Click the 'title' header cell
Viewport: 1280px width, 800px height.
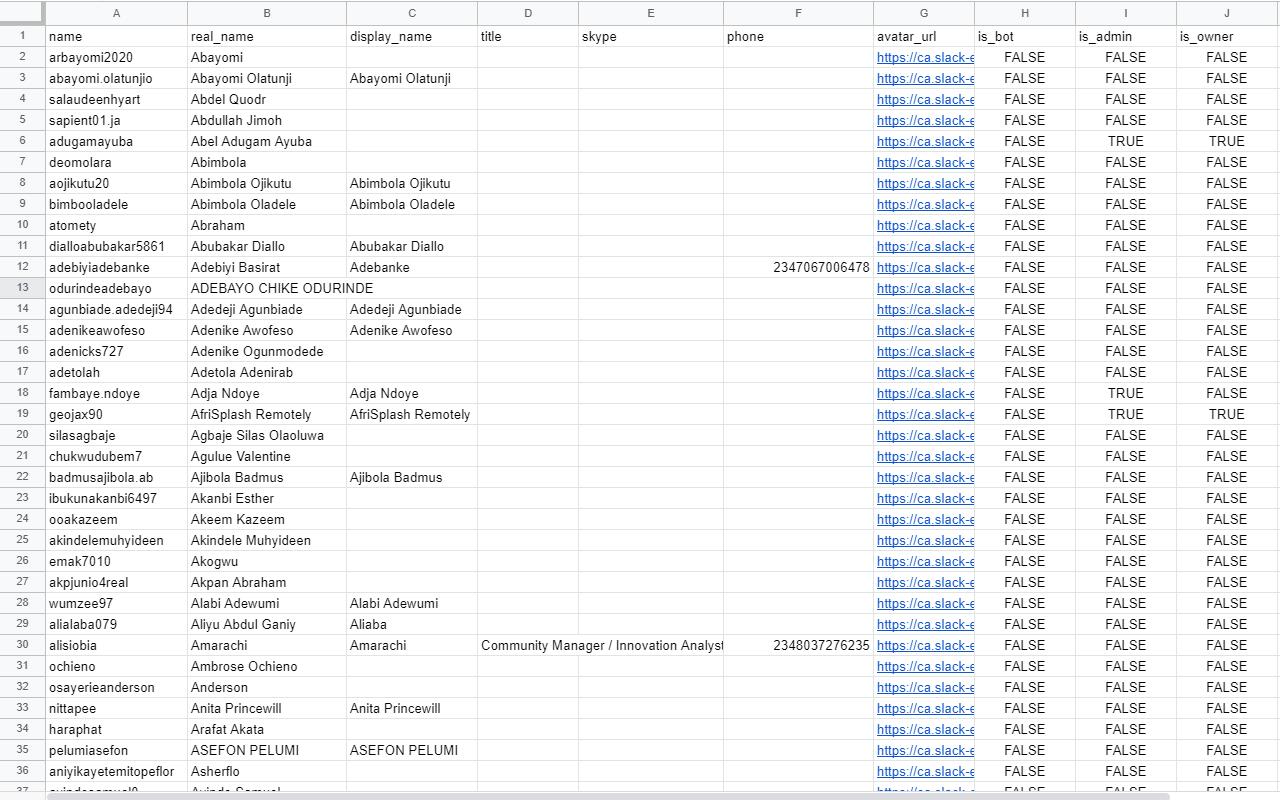point(528,36)
